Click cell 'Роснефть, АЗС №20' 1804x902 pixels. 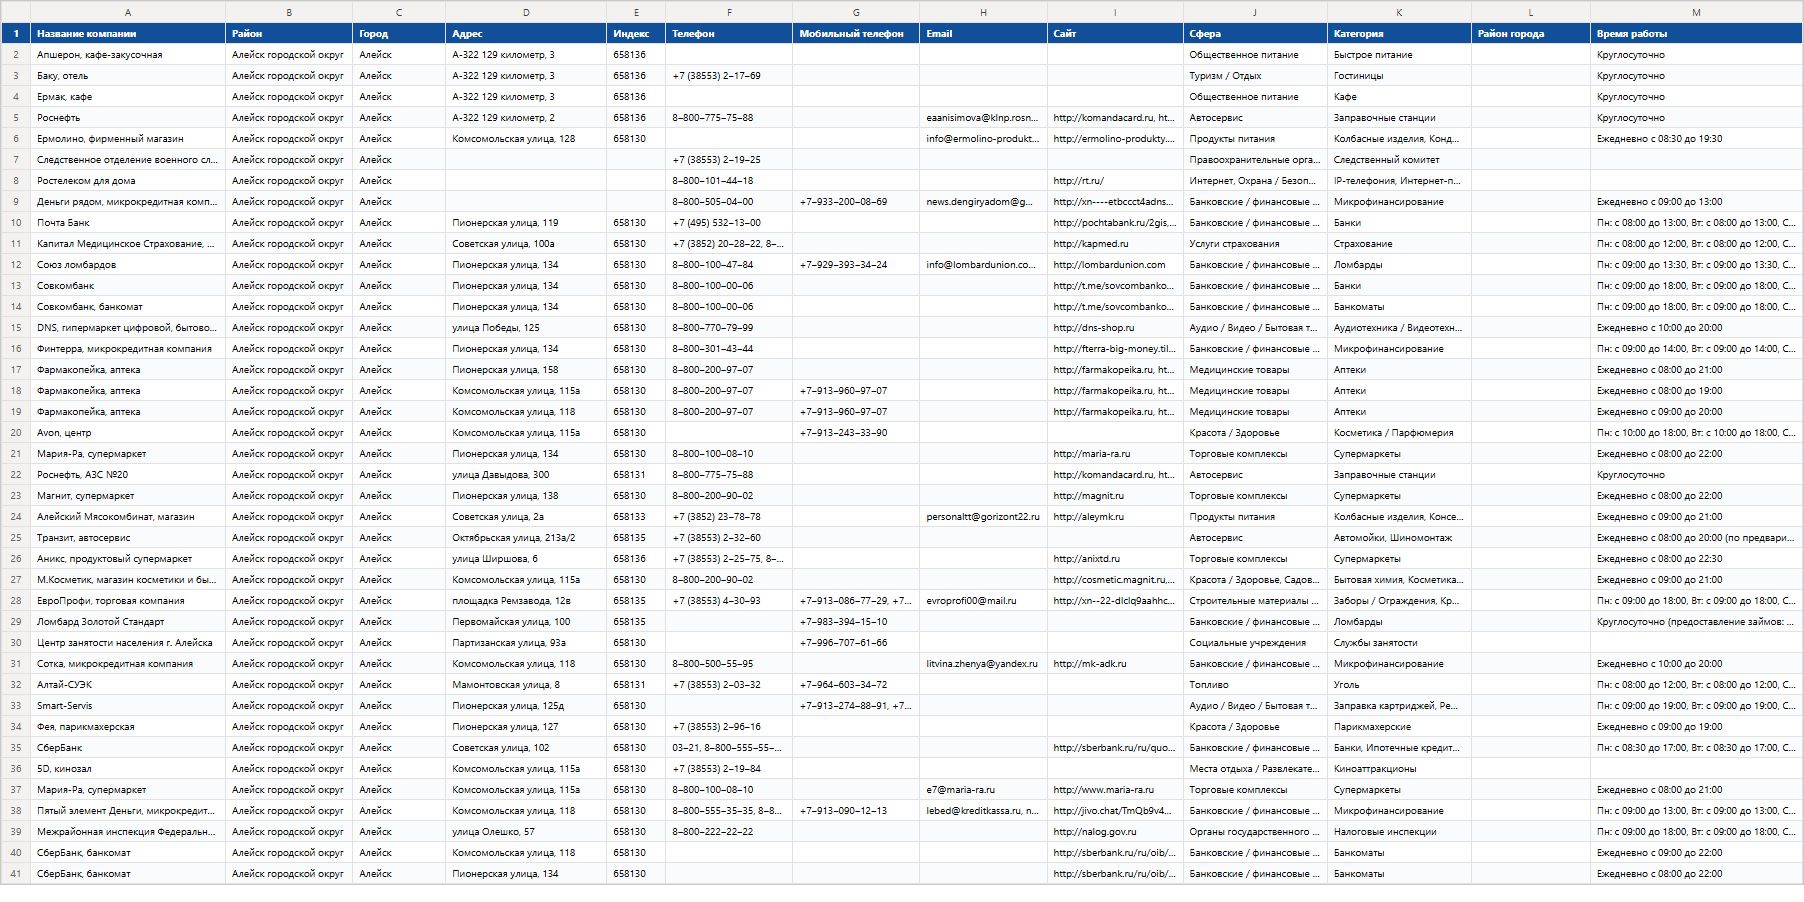pyautogui.click(x=128, y=475)
